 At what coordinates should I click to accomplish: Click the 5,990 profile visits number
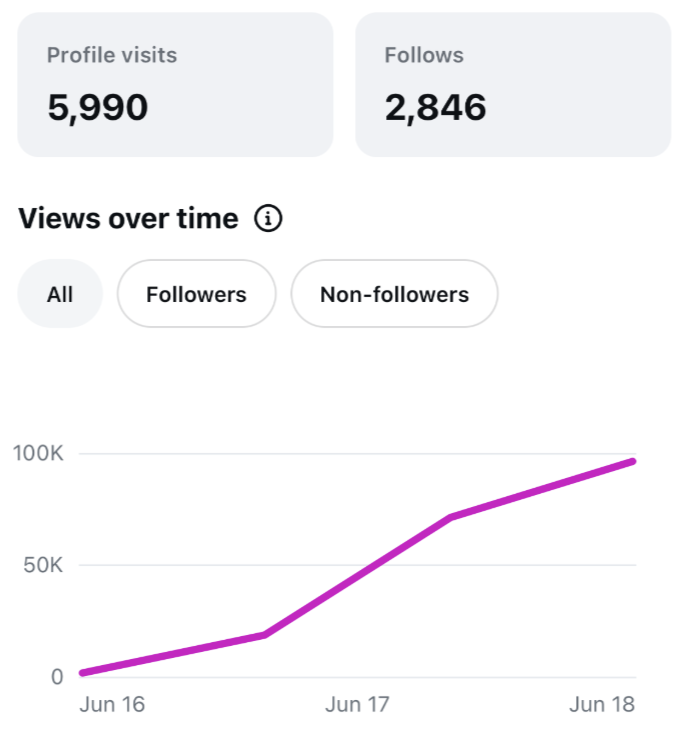tap(98, 108)
